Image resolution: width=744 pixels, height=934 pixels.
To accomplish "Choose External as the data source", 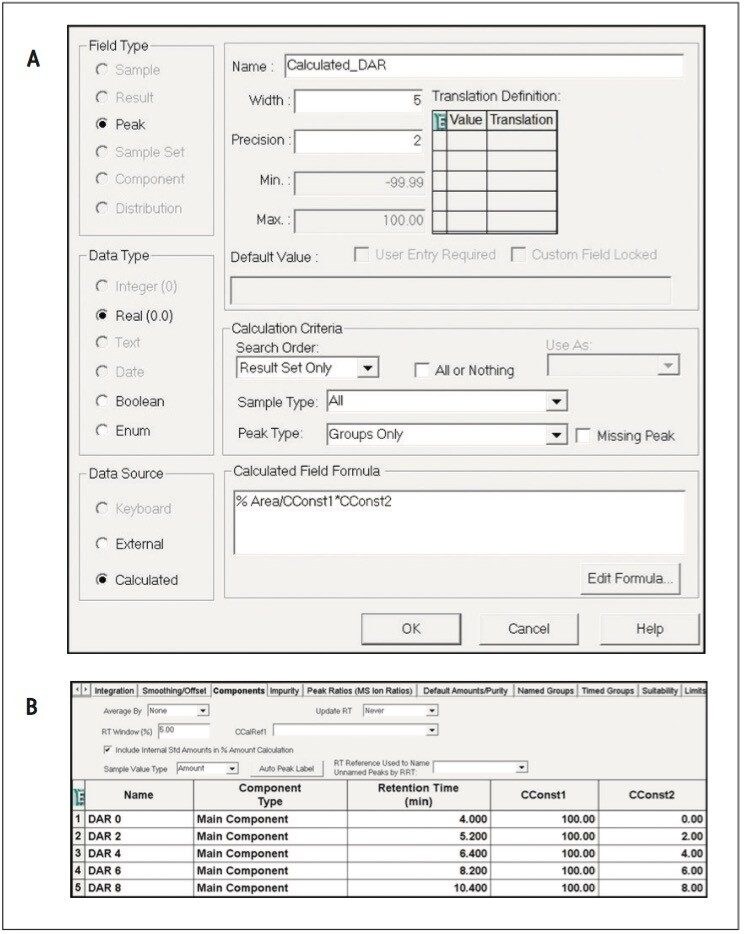I will [102, 543].
